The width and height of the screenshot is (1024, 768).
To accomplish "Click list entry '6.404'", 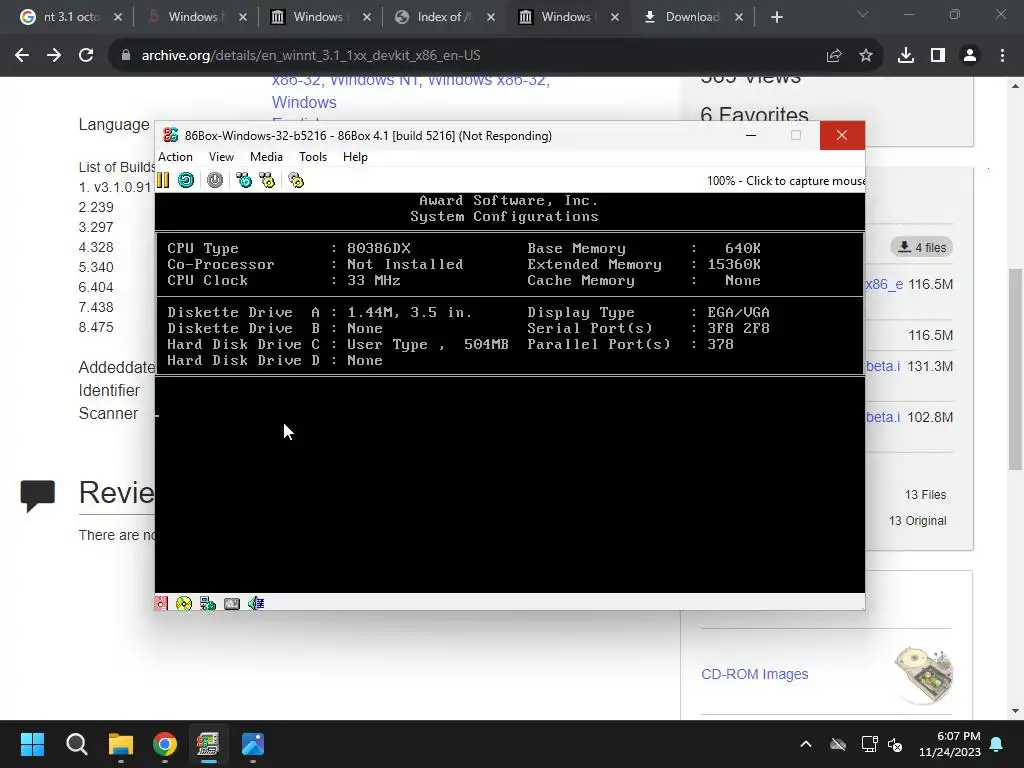I will click(96, 287).
